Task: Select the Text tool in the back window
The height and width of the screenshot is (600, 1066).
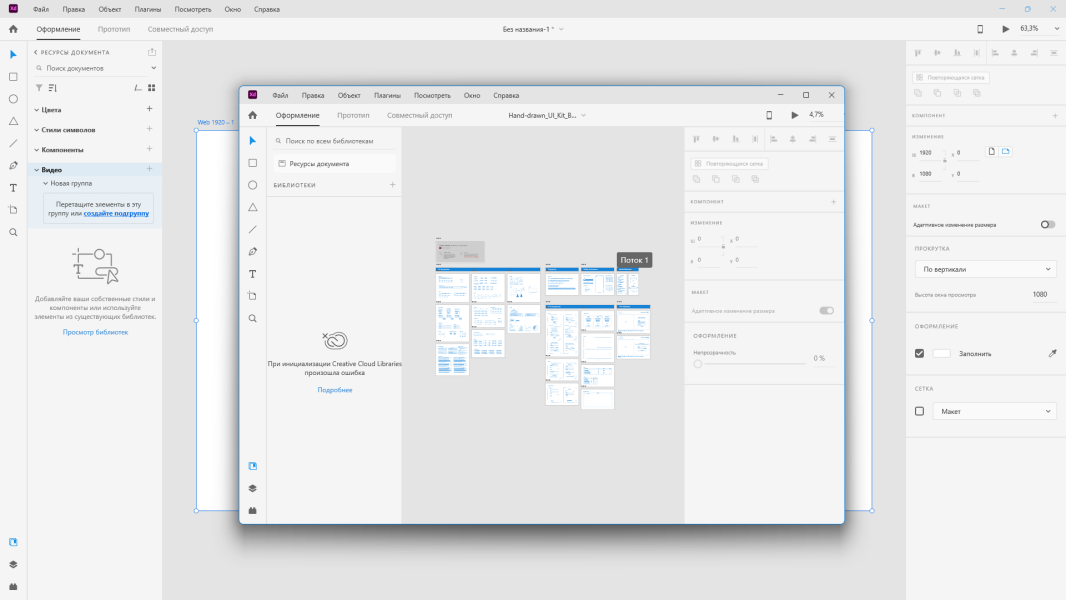Action: pos(13,188)
